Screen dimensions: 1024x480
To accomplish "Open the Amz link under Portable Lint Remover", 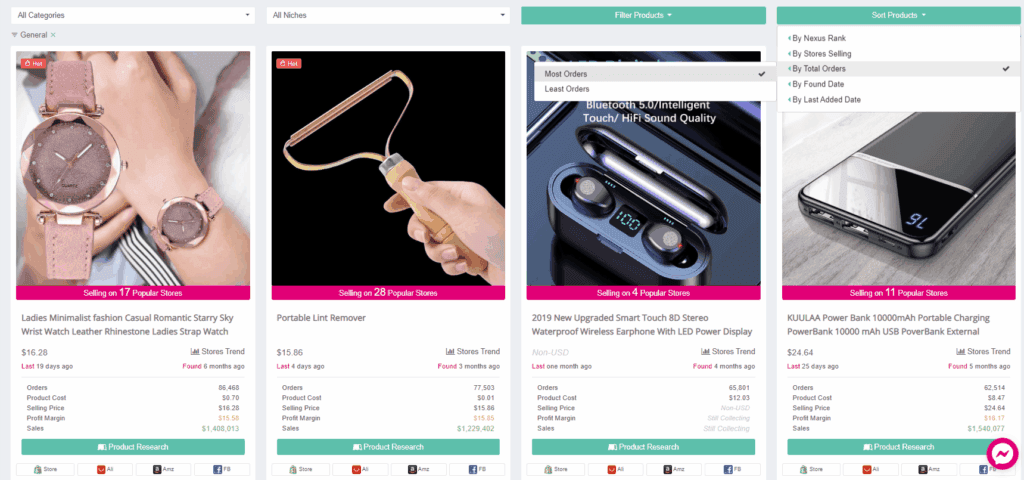I will click(419, 469).
